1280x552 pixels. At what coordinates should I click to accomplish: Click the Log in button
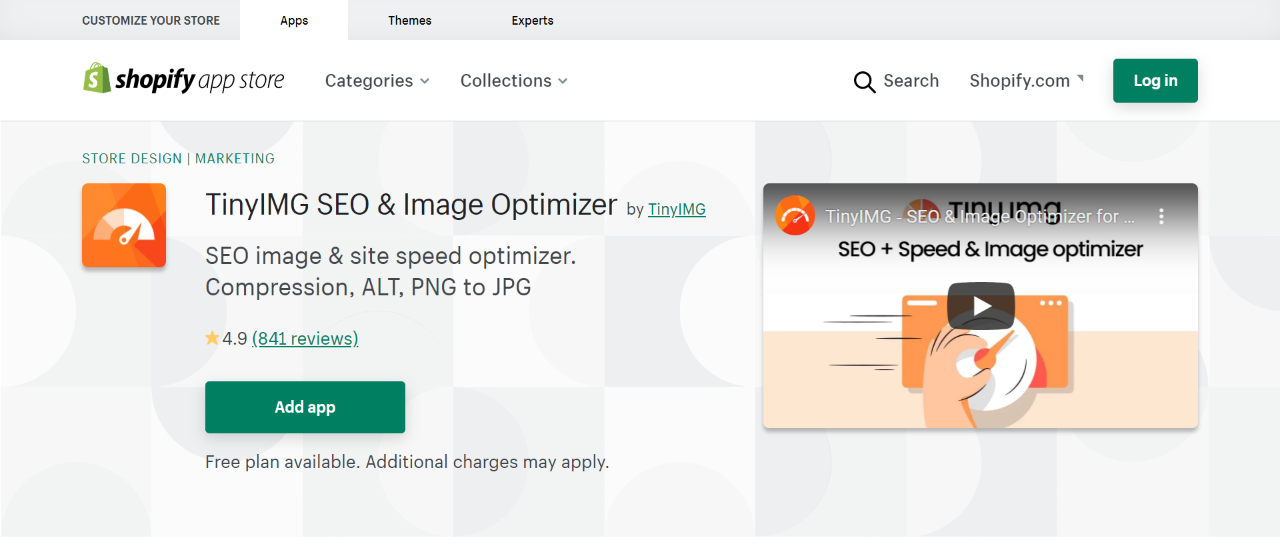tap(1155, 81)
